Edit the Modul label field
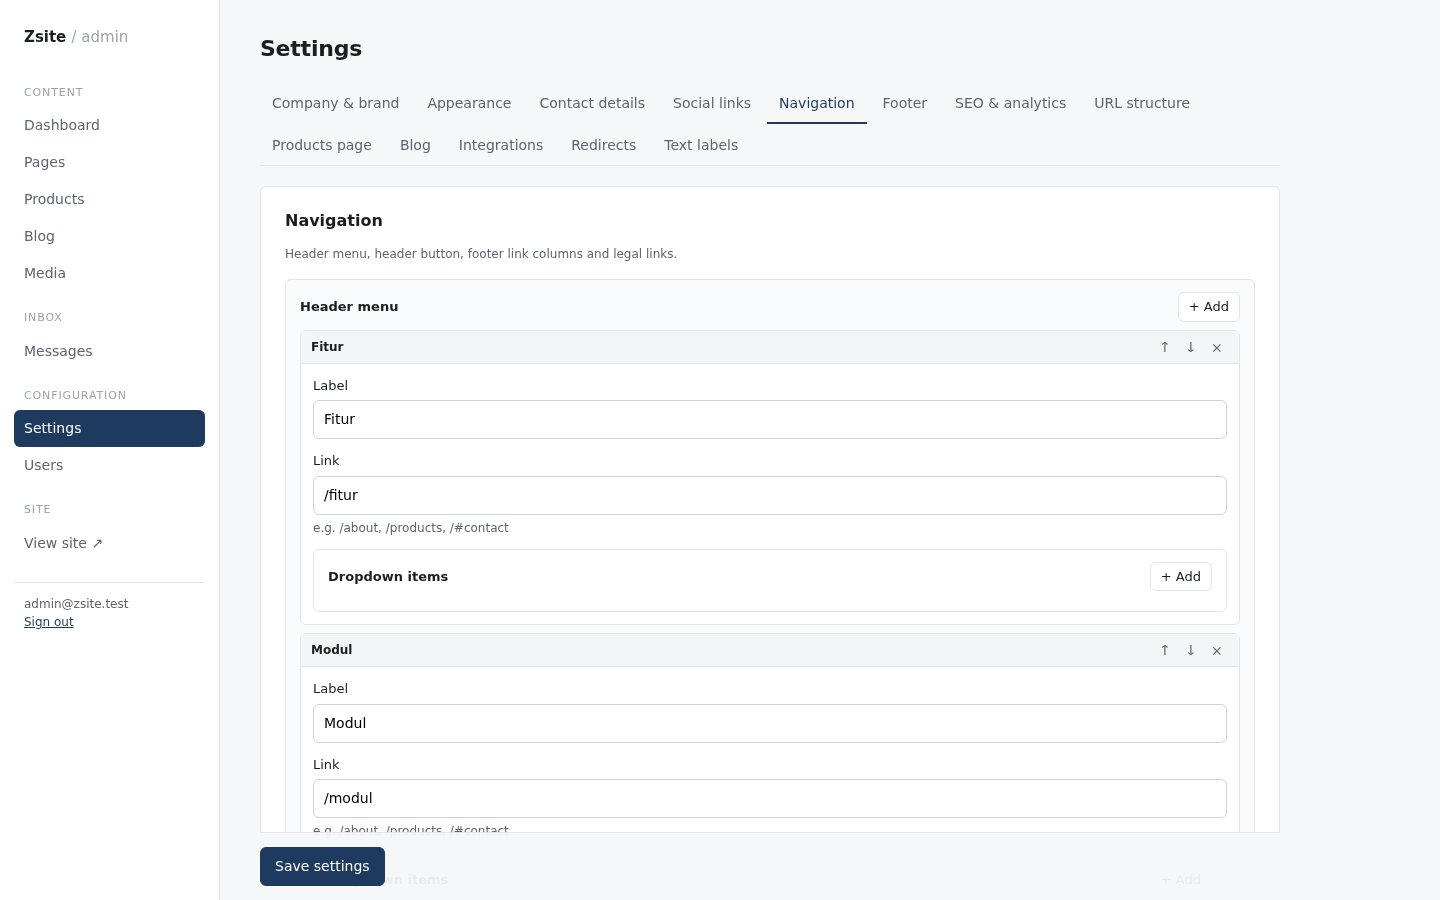The width and height of the screenshot is (1440, 900). [770, 723]
